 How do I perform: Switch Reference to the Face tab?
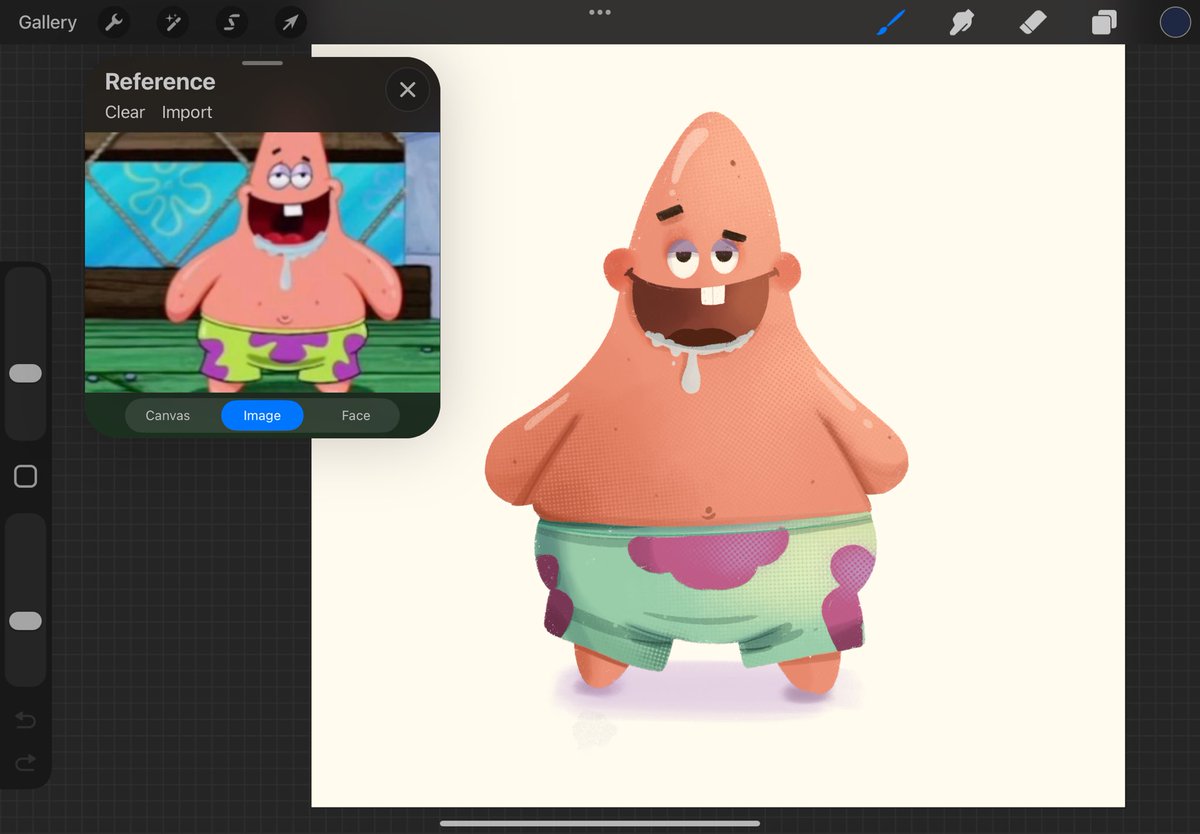(356, 415)
